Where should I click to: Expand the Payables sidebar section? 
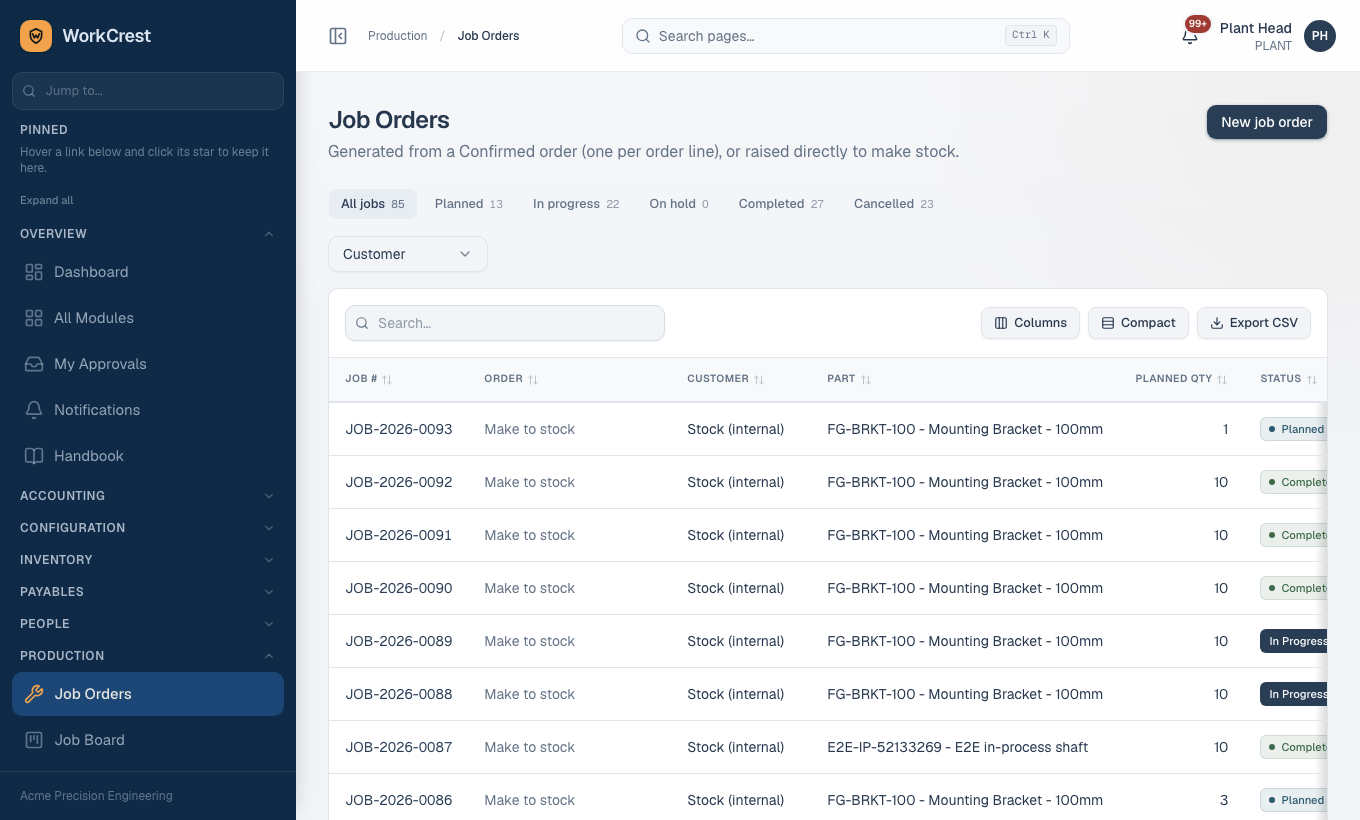pyautogui.click(x=148, y=592)
